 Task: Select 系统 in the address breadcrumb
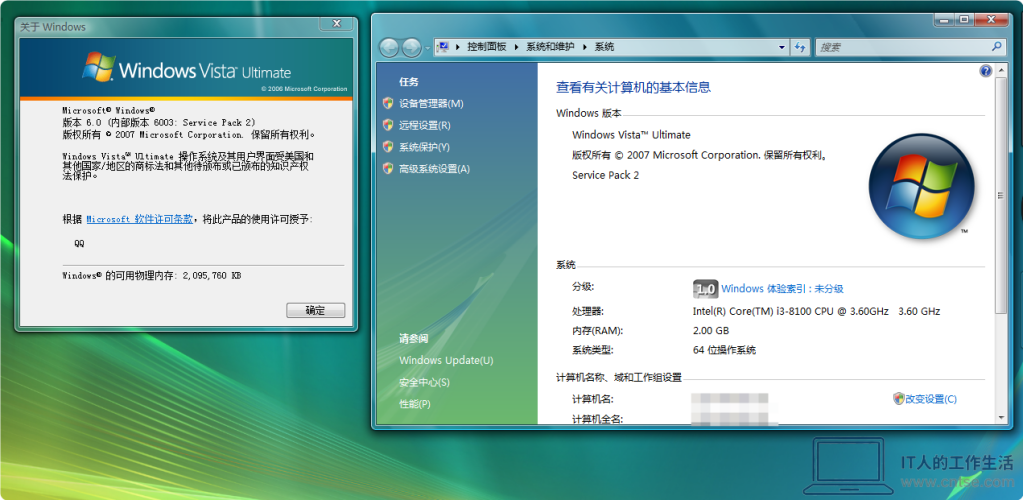(605, 47)
